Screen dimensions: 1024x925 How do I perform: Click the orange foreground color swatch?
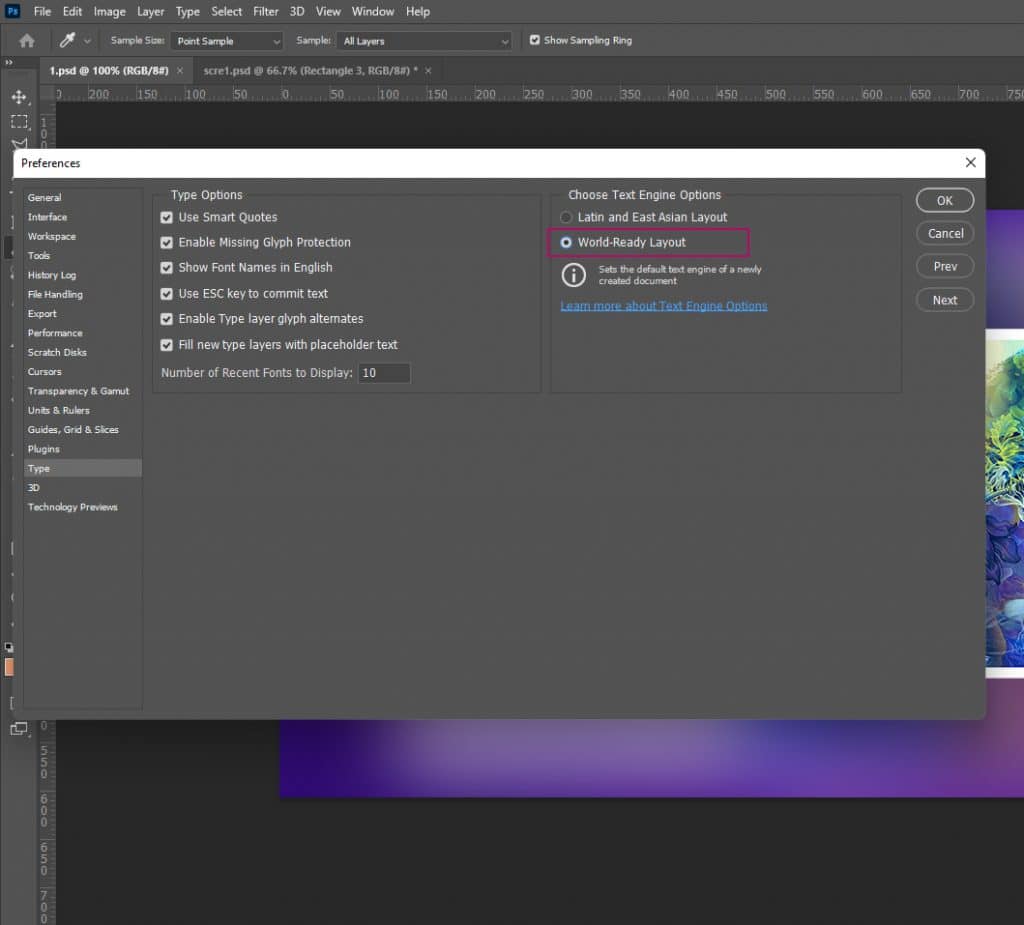click(x=9, y=666)
